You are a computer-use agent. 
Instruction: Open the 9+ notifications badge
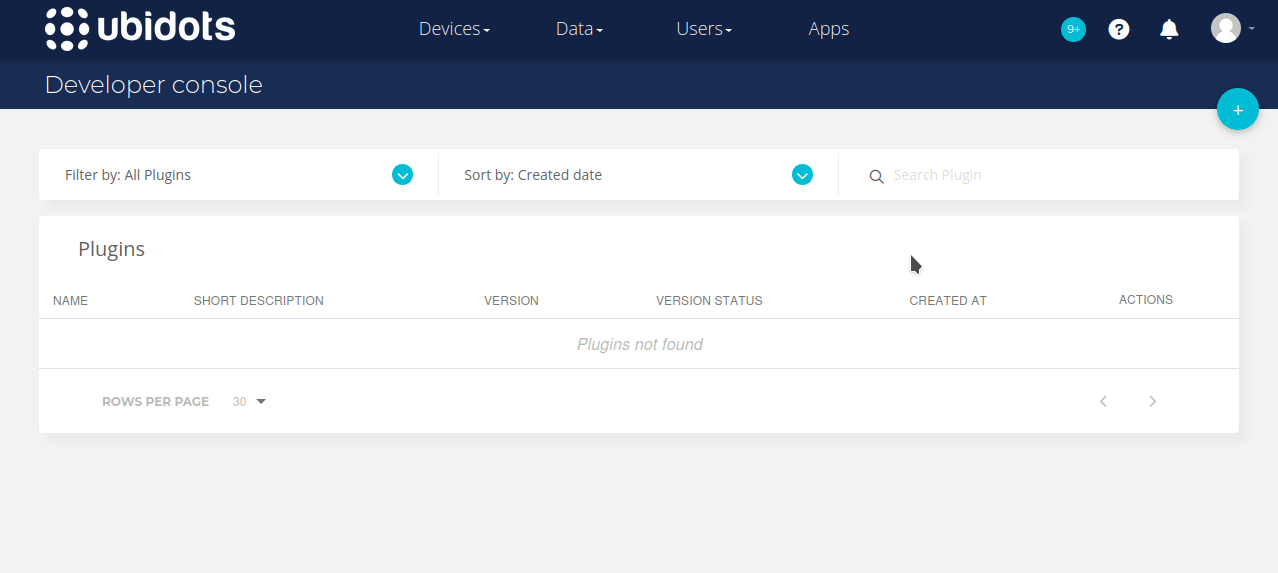pyautogui.click(x=1073, y=30)
